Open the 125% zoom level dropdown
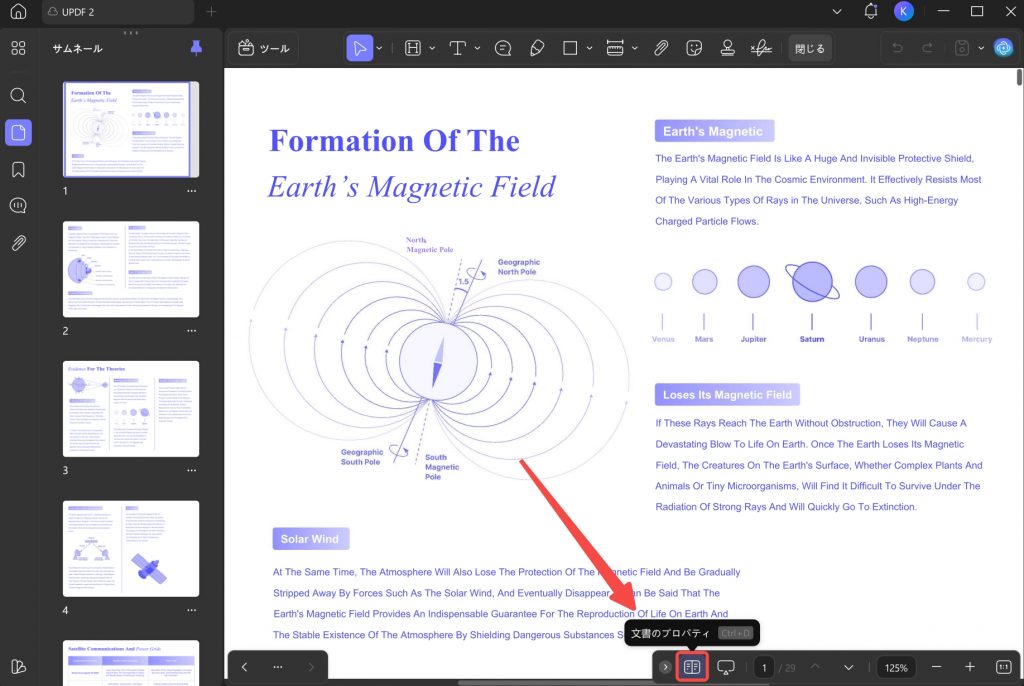1024x686 pixels. (896, 668)
